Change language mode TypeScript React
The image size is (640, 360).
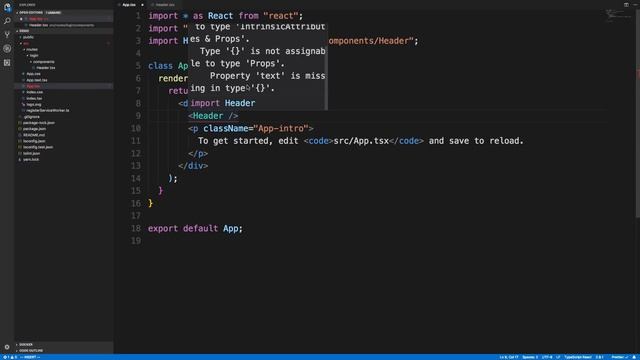click(578, 357)
